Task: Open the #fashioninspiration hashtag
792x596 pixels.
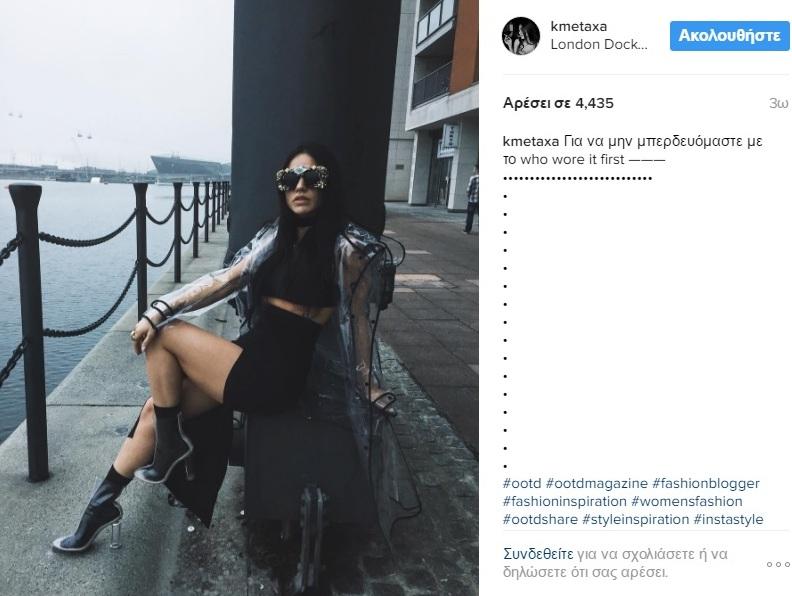Action: click(565, 502)
